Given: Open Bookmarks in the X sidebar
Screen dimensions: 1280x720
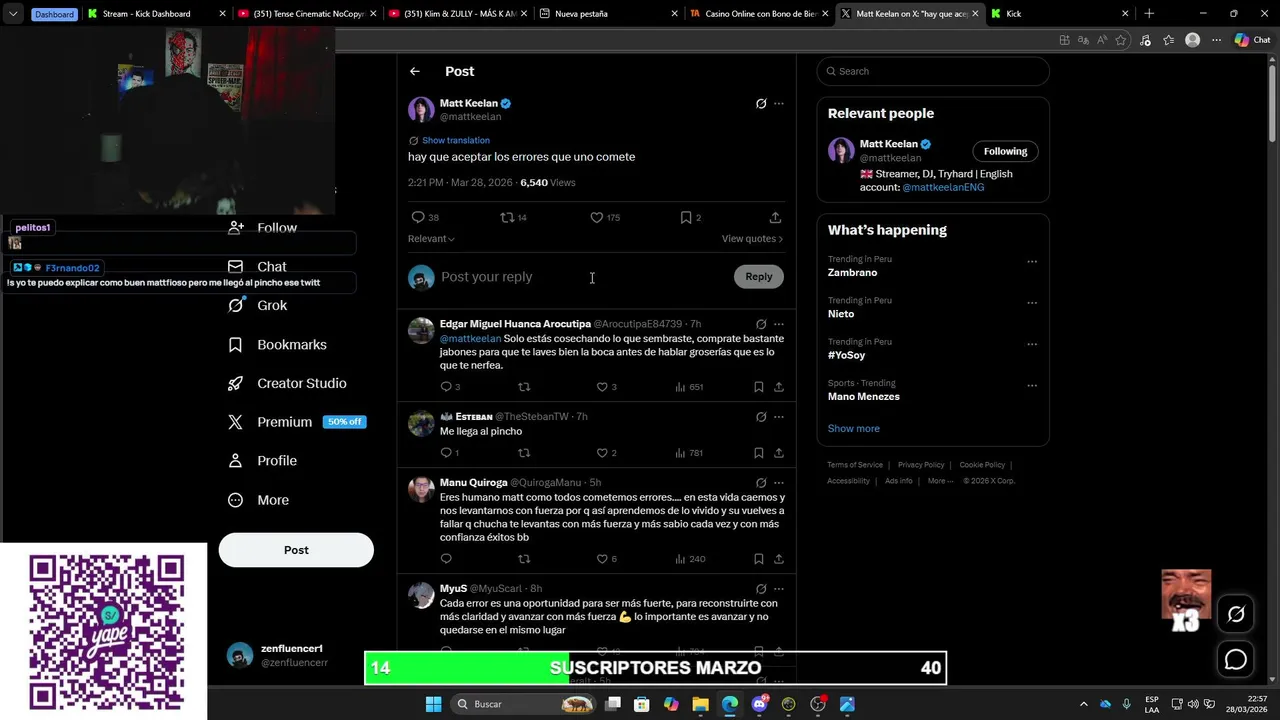Looking at the screenshot, I should click(x=278, y=344).
